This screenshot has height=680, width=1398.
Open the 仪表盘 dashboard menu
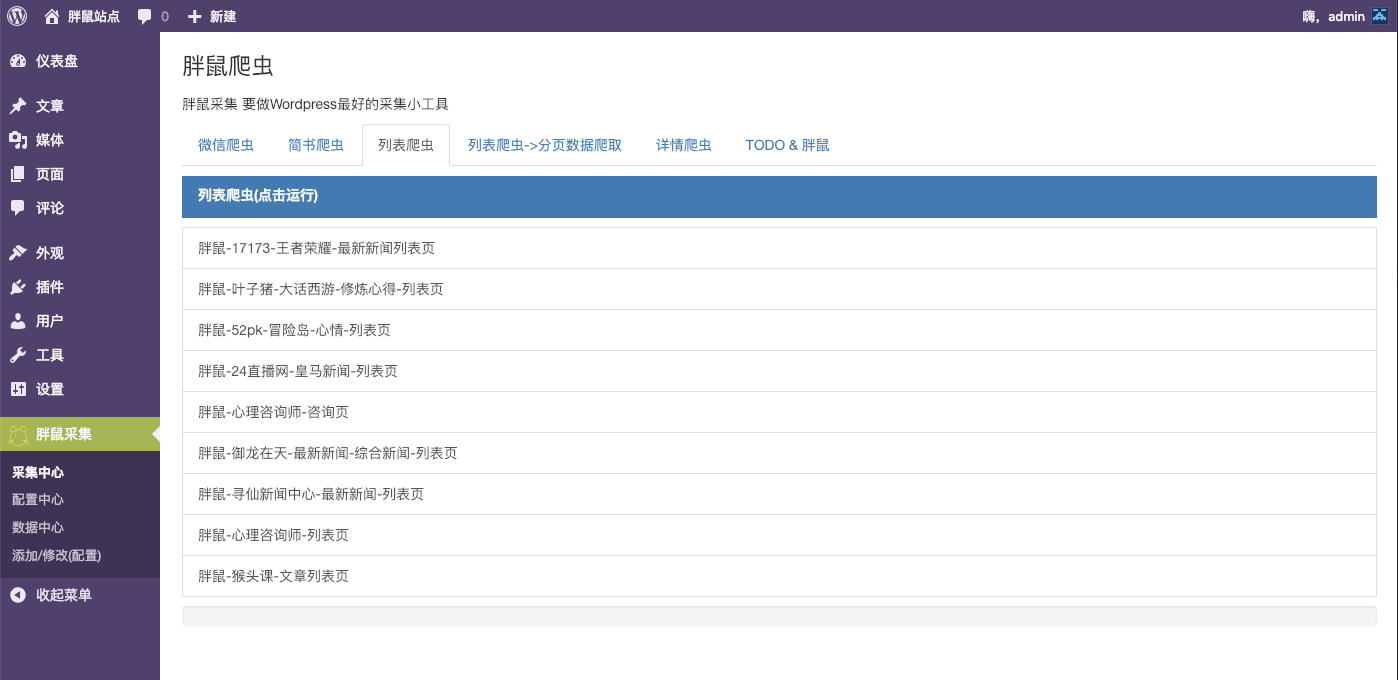[56, 61]
